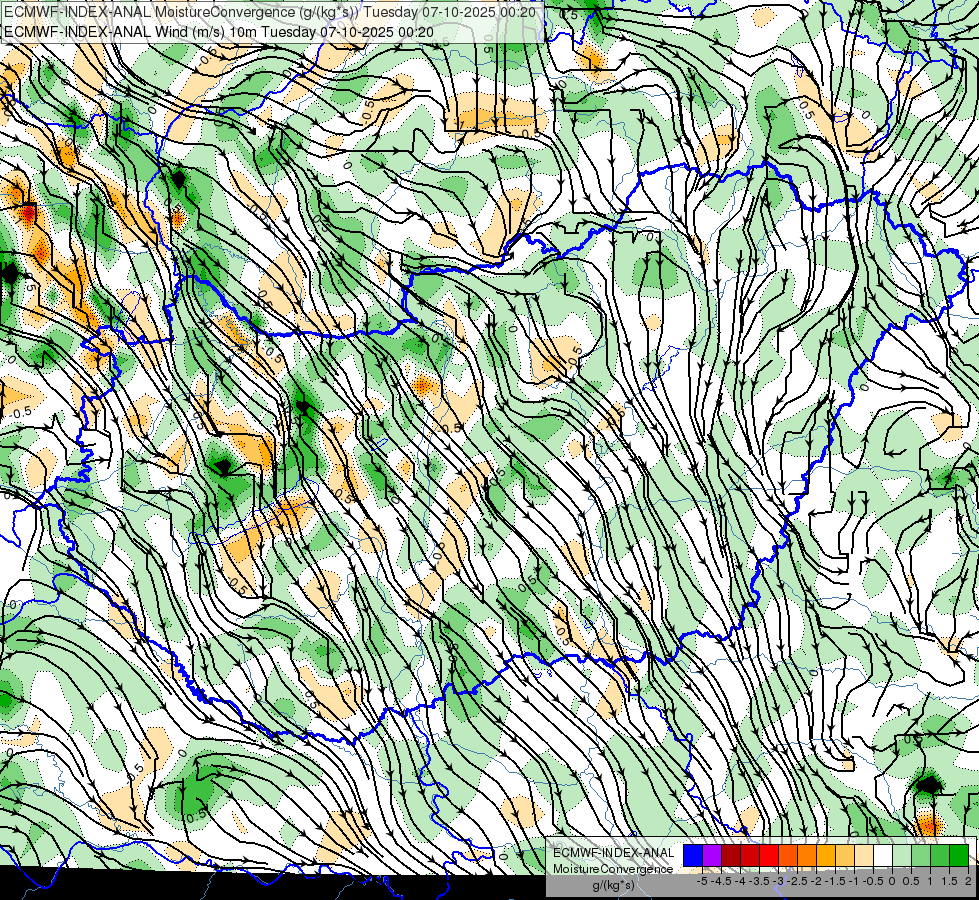
Task: Select the green swatch between 1 and 1.5
Action: click(940, 856)
